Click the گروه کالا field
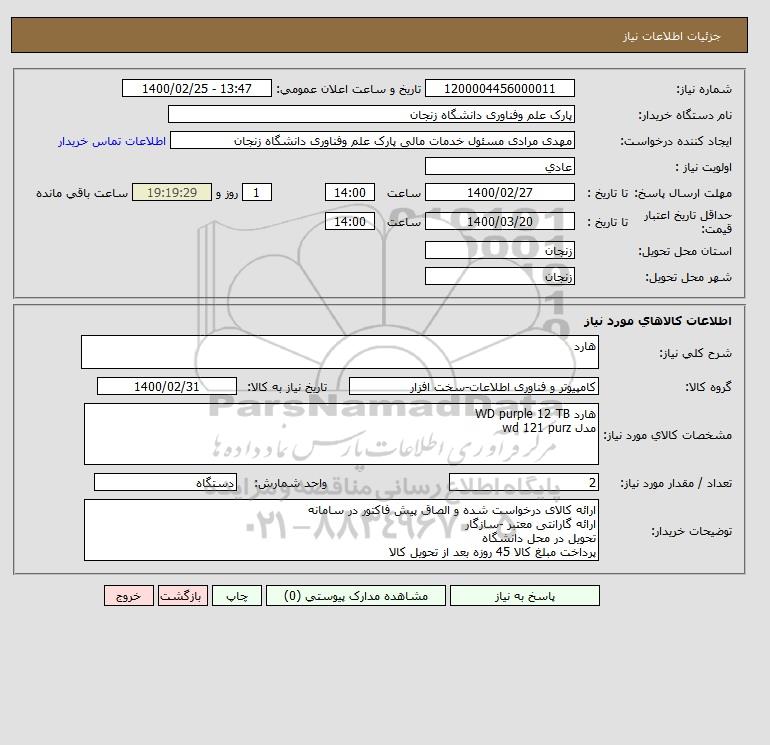 [x=473, y=386]
